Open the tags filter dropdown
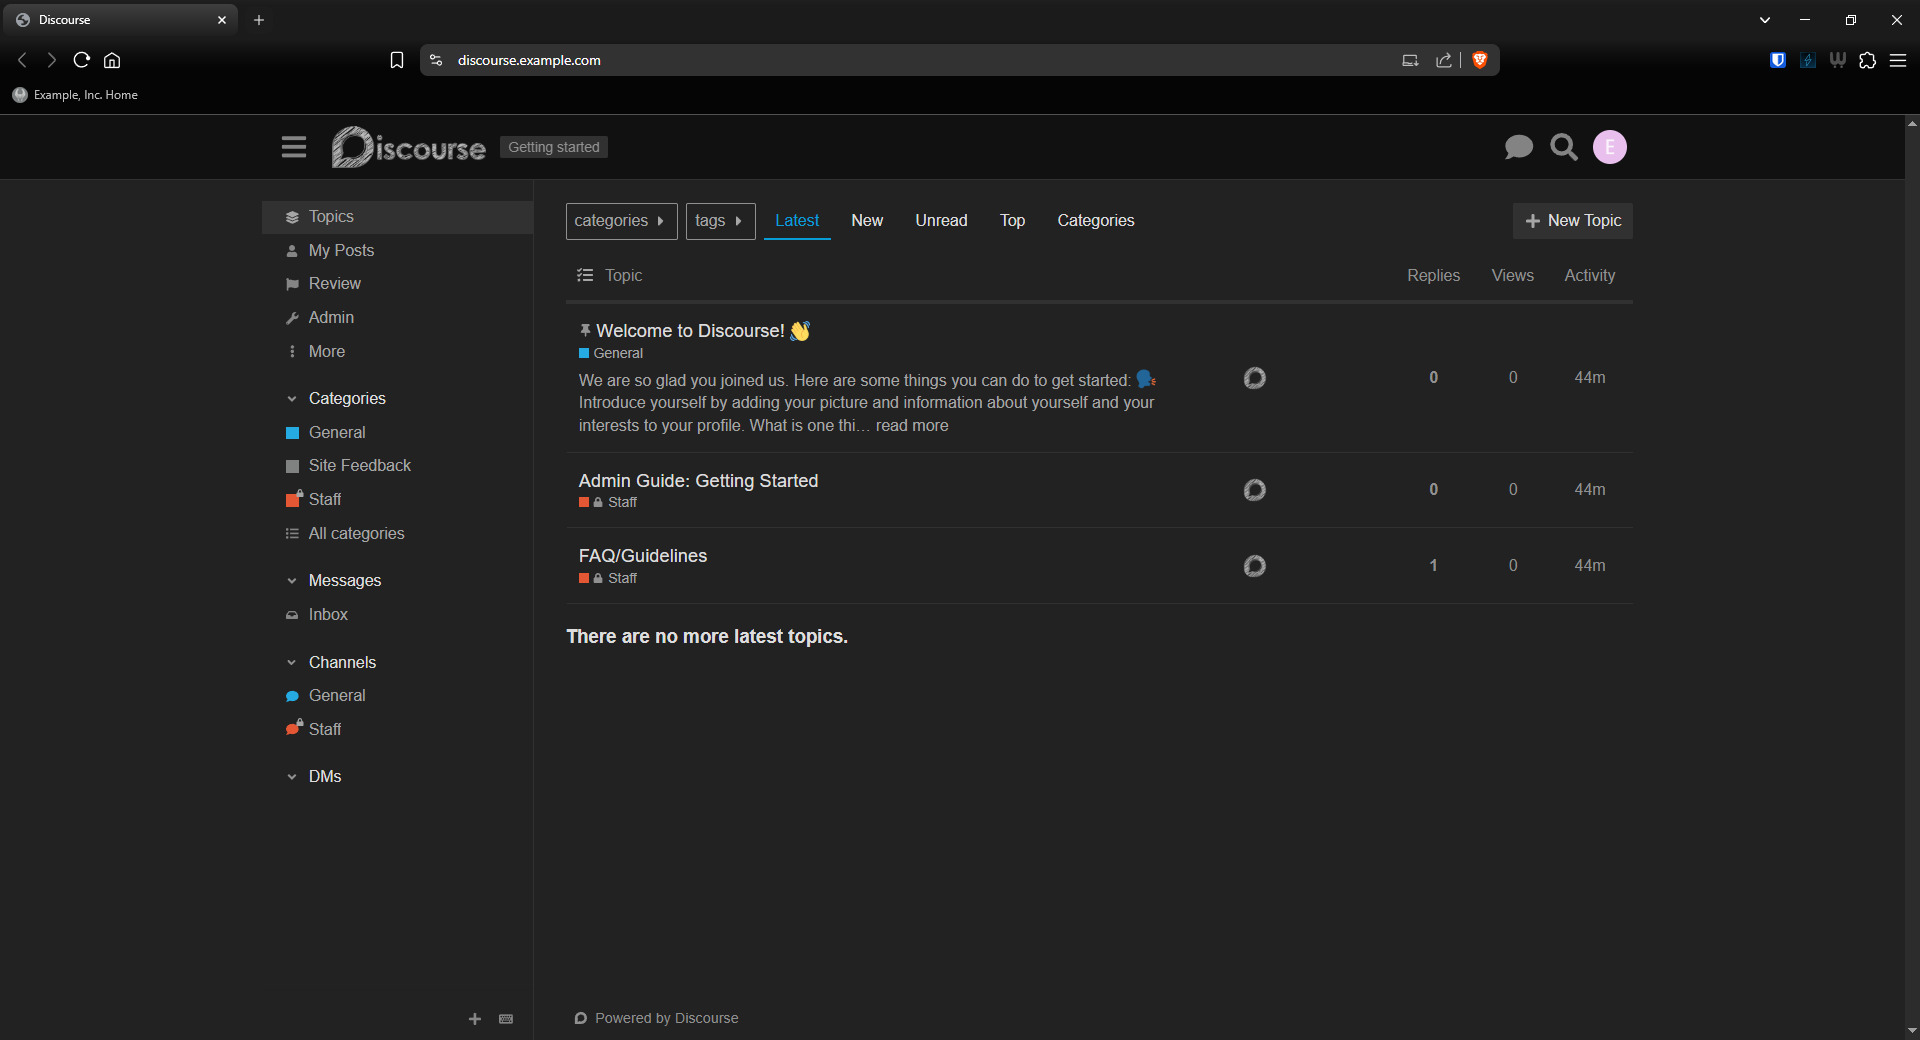The width and height of the screenshot is (1920, 1040). click(x=720, y=221)
